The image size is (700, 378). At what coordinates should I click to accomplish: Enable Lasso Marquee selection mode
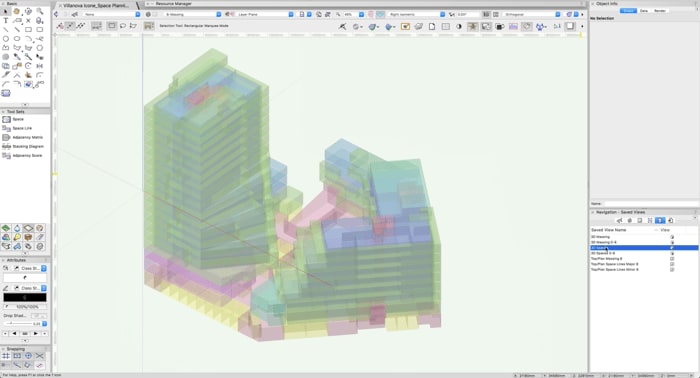123,26
